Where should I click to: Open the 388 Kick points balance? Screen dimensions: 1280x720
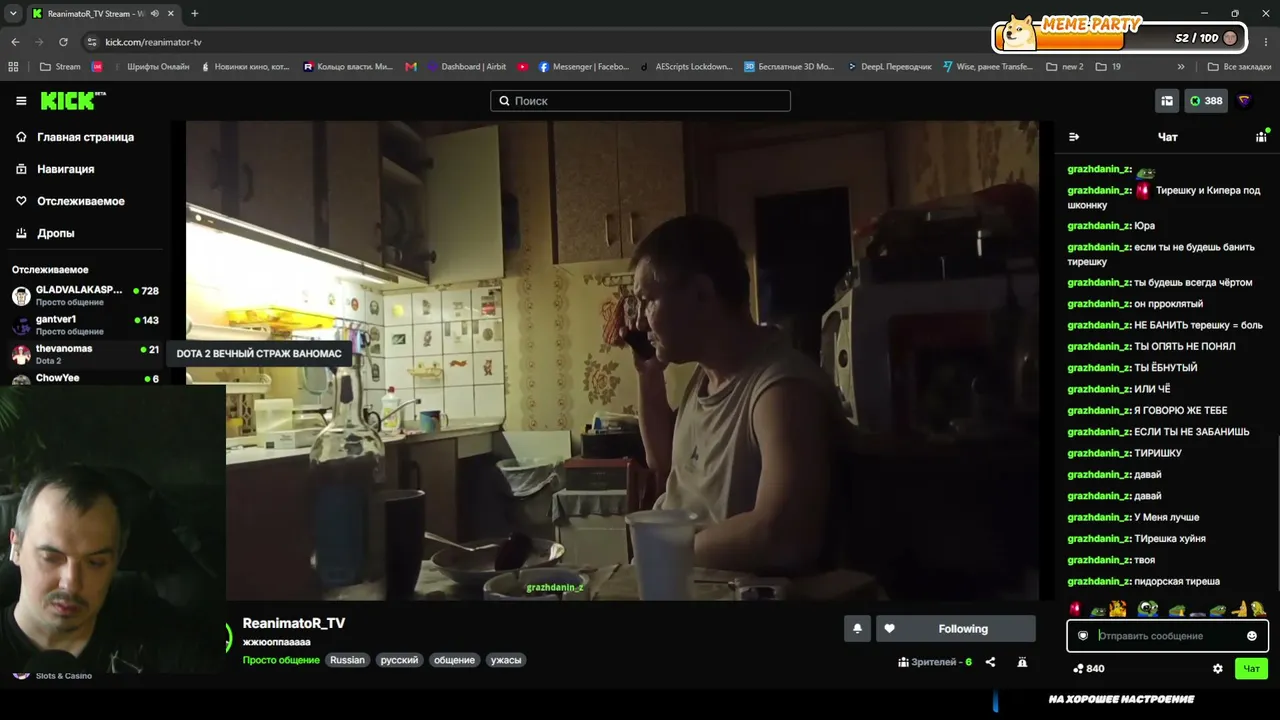click(1206, 101)
